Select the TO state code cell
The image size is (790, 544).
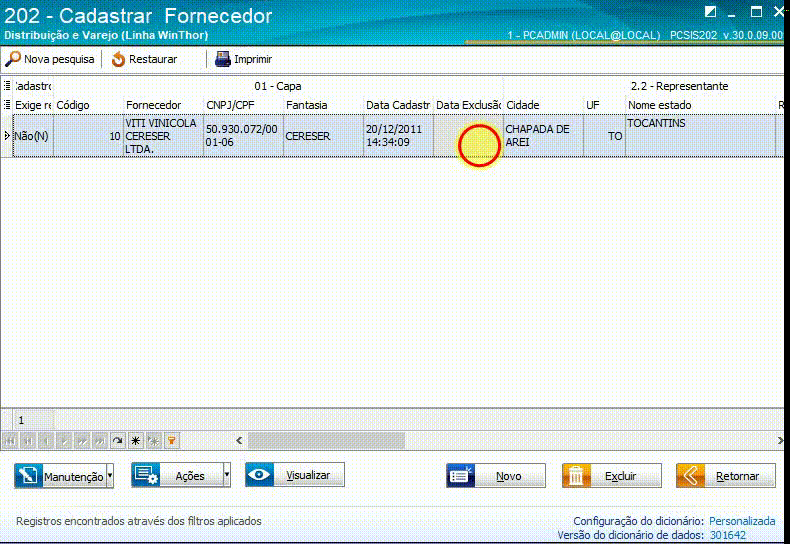(604, 136)
